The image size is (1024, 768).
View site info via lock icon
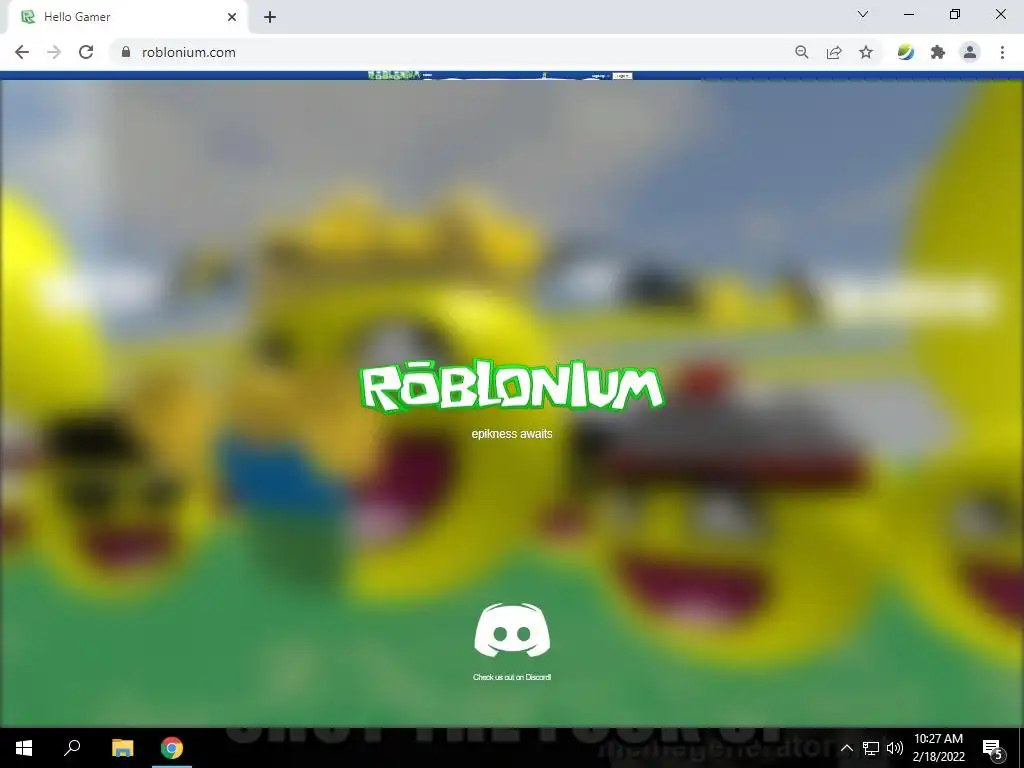point(126,52)
